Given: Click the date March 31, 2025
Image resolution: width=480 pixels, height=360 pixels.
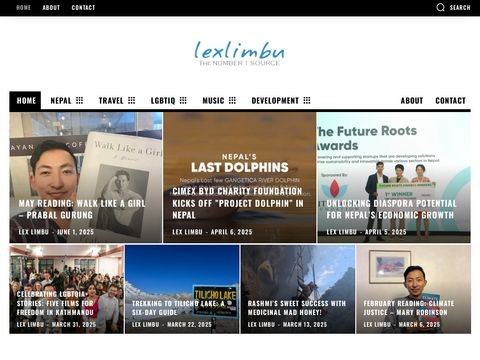Looking at the screenshot, I should [x=74, y=324].
